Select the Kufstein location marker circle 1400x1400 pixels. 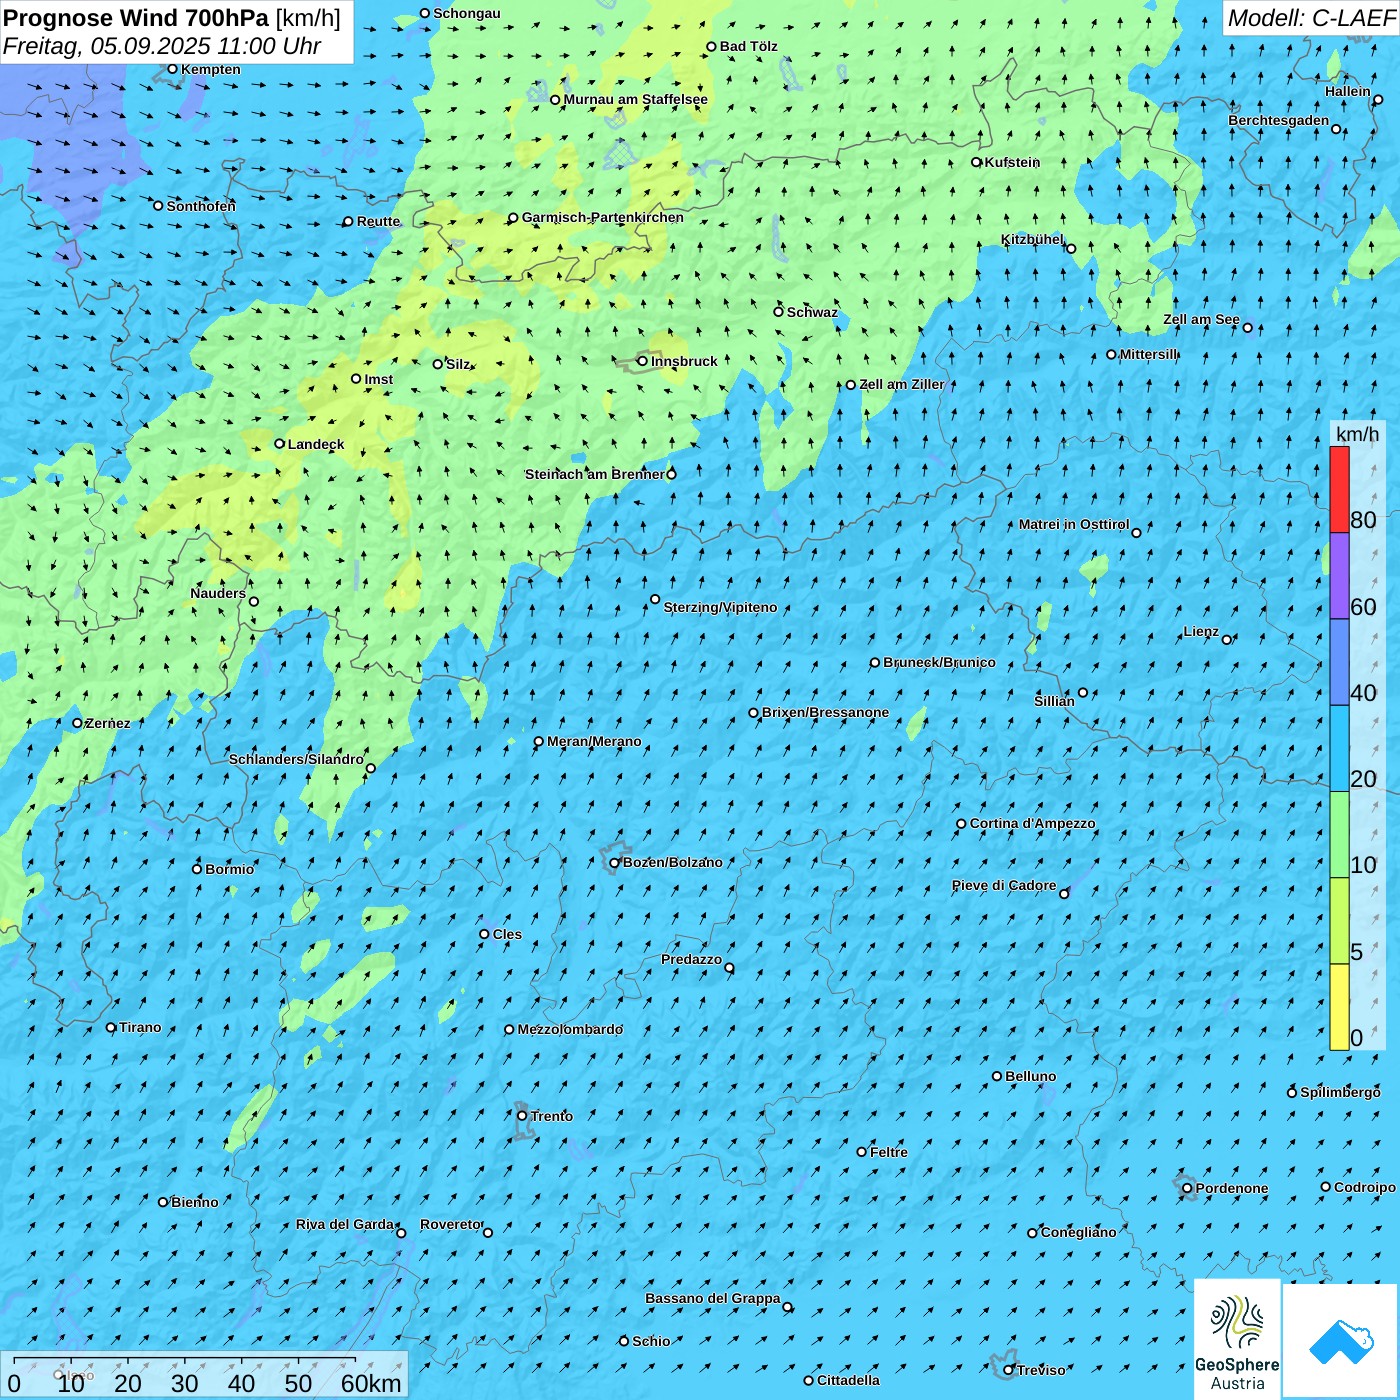click(x=977, y=162)
